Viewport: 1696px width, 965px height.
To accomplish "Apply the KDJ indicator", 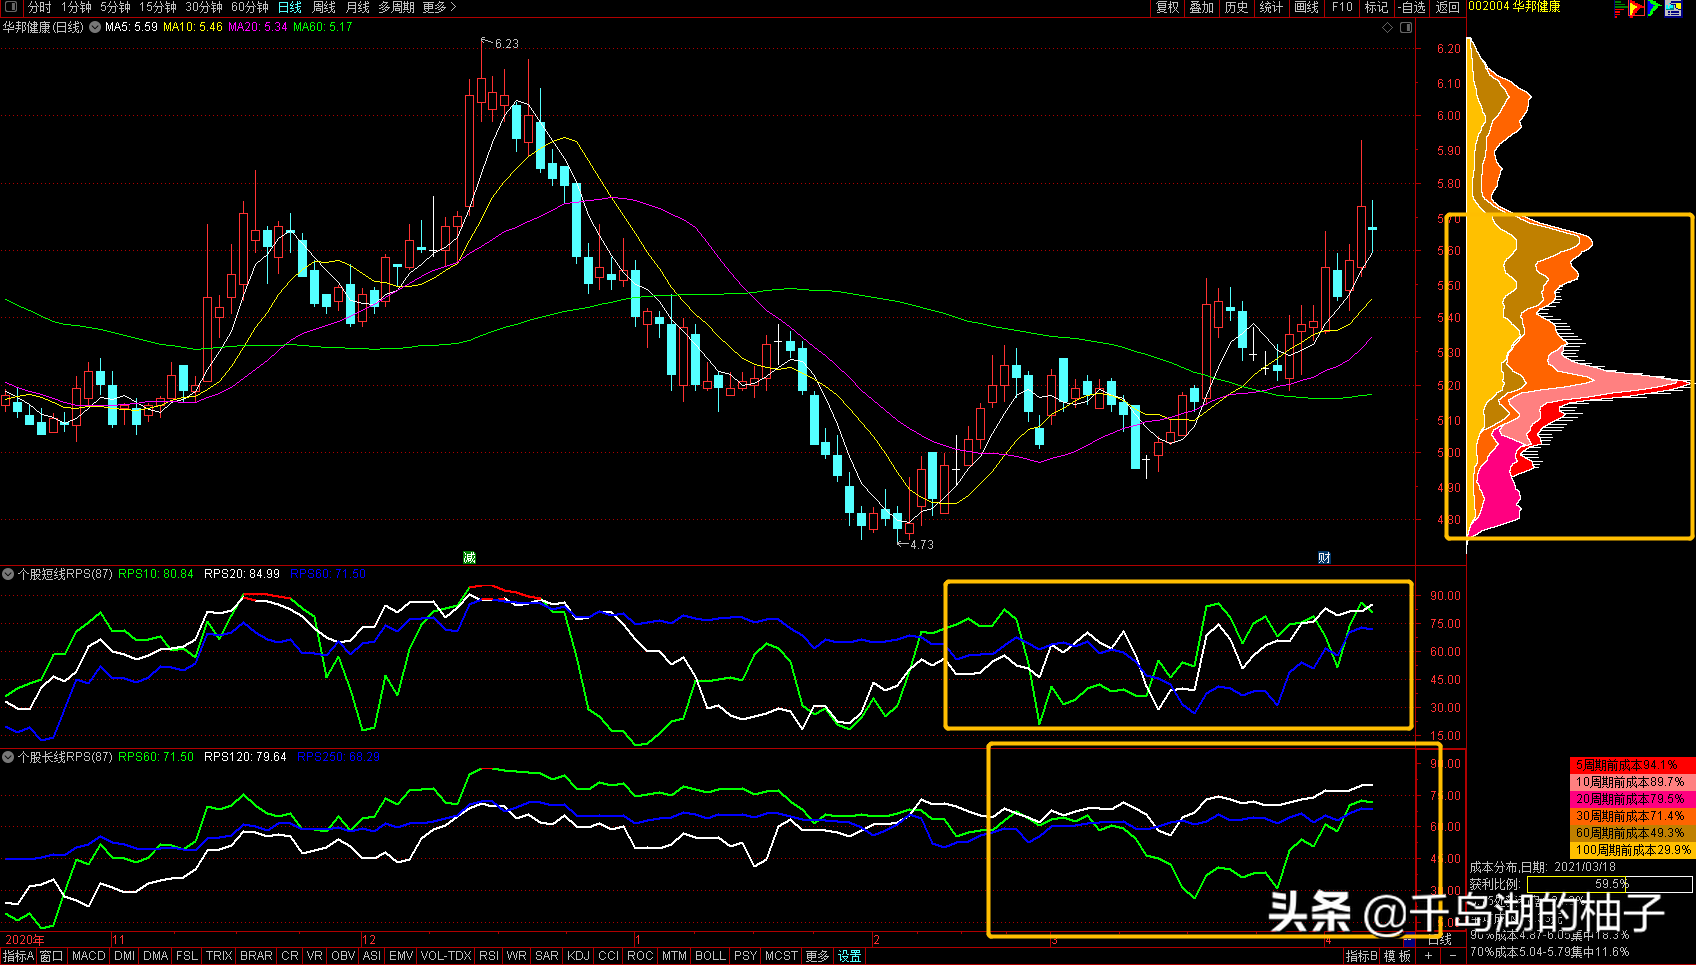I will click(579, 956).
